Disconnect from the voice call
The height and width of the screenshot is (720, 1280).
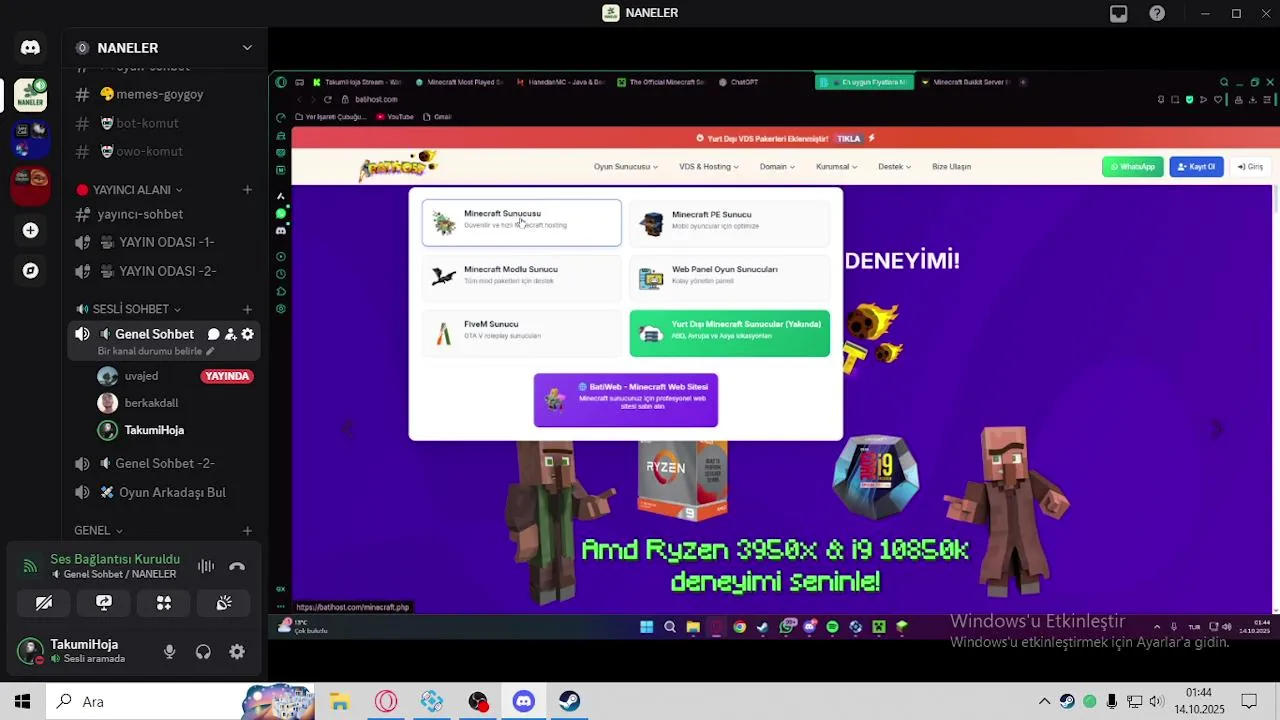pos(237,566)
